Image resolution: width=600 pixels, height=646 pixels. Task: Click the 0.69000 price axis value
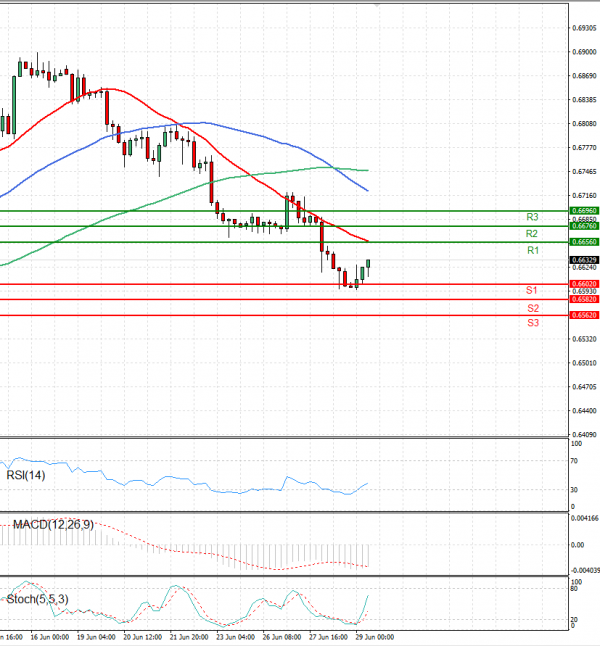584,52
